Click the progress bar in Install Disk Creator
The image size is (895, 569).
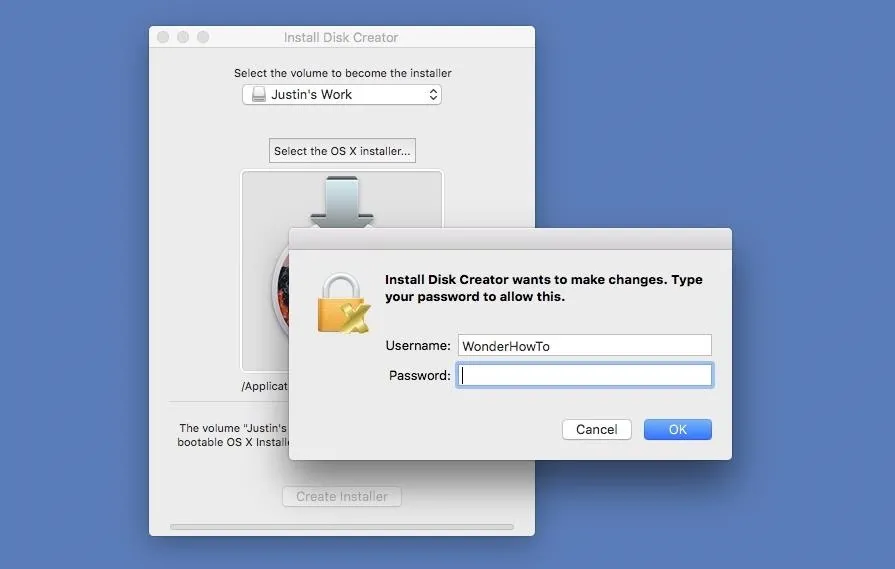342,527
